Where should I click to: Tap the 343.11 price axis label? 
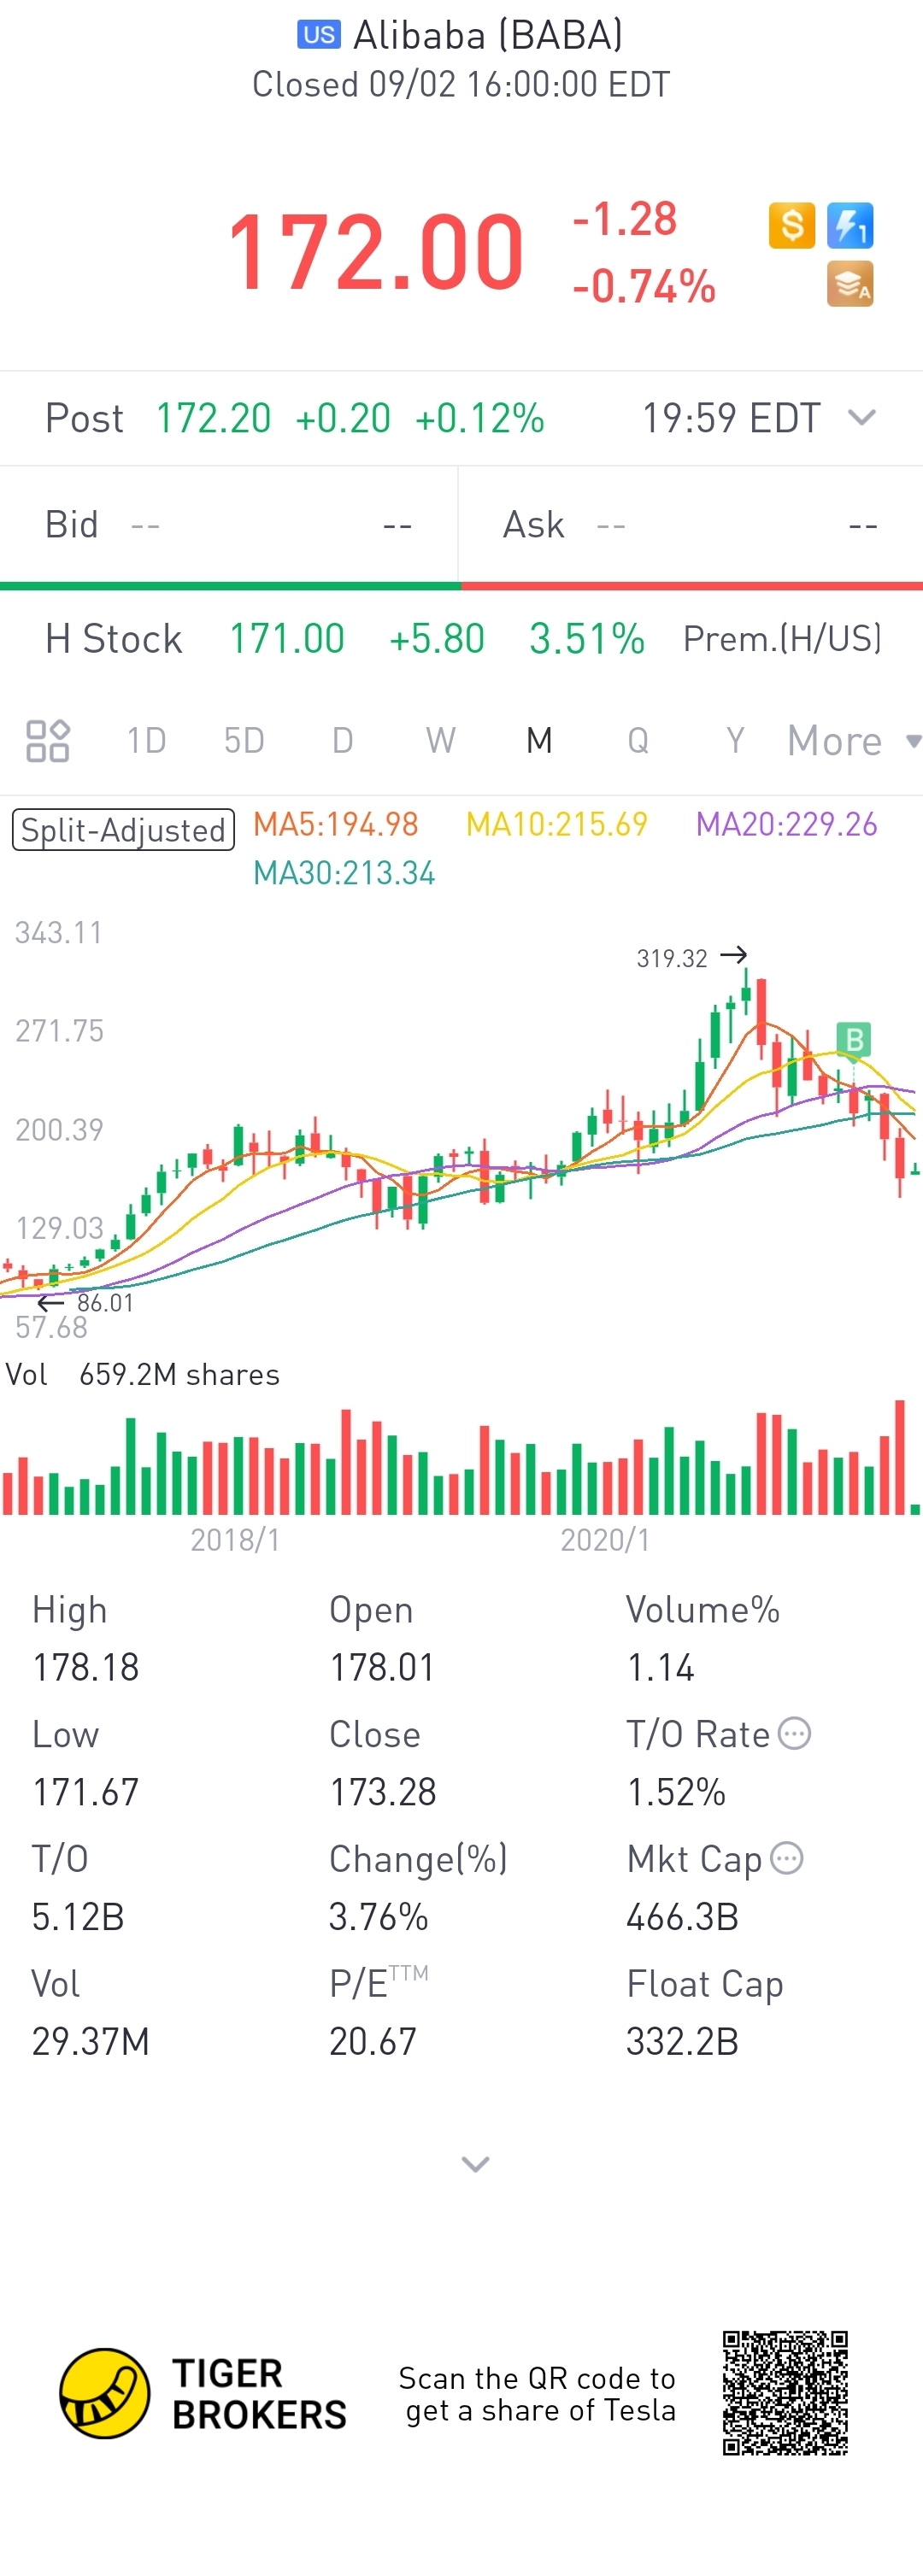click(x=58, y=933)
